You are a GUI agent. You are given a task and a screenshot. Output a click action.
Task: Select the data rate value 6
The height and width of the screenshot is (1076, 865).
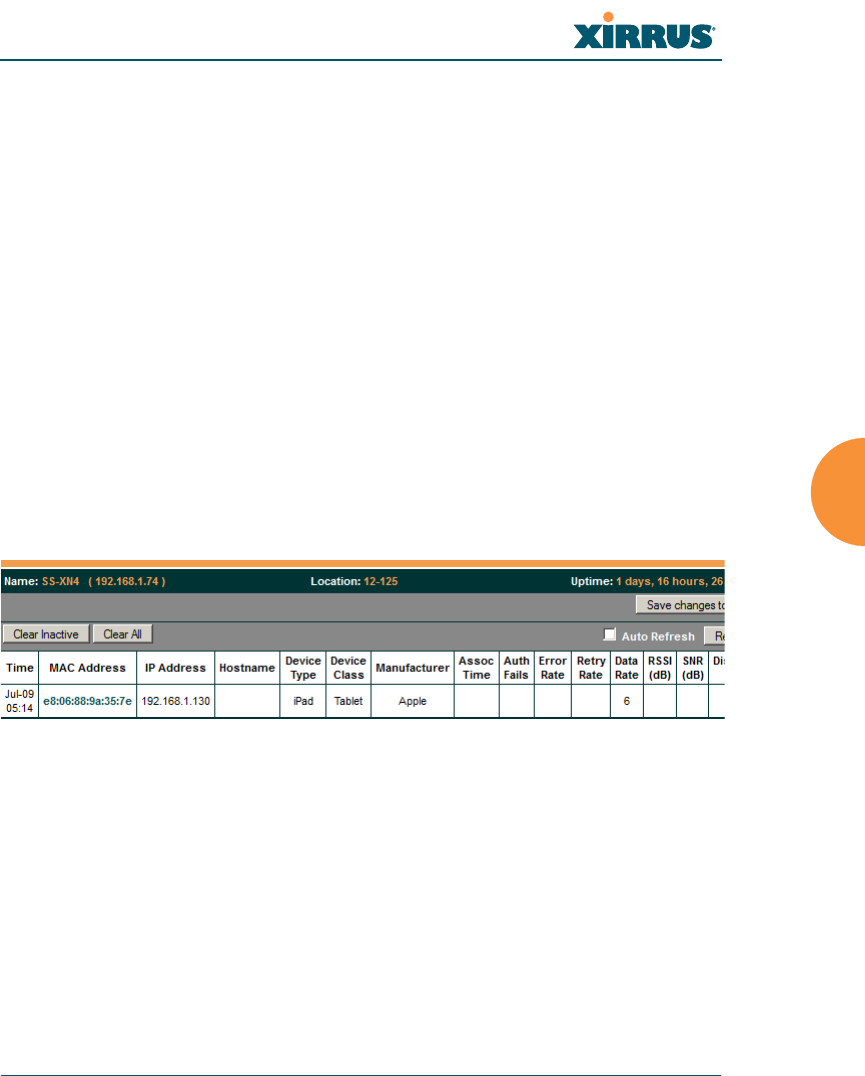click(x=626, y=701)
